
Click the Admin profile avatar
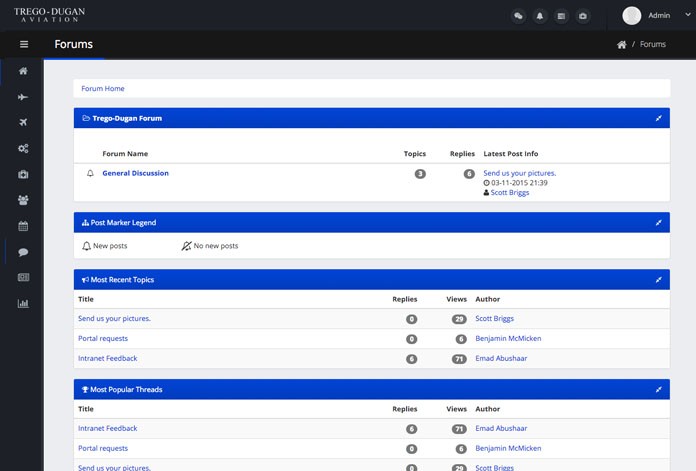[631, 15]
